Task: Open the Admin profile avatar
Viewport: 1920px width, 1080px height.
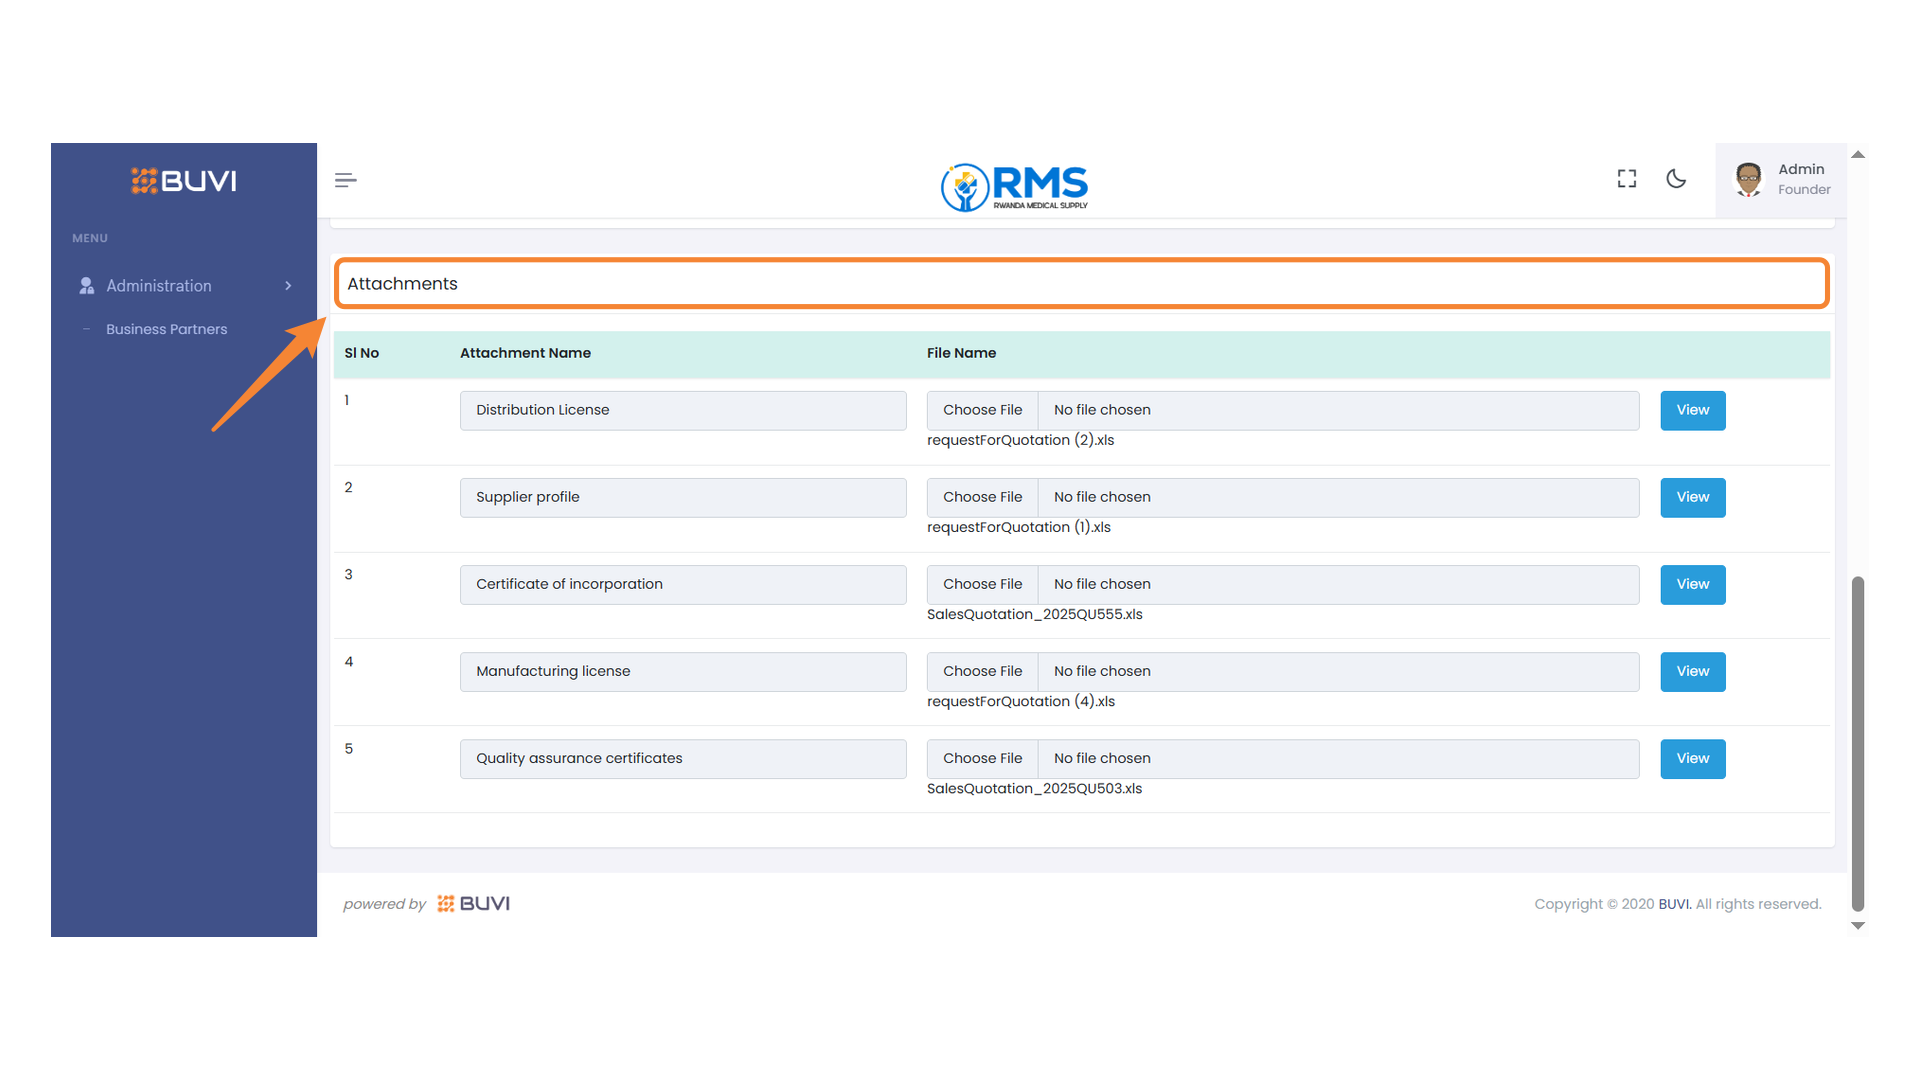Action: 1748,179
